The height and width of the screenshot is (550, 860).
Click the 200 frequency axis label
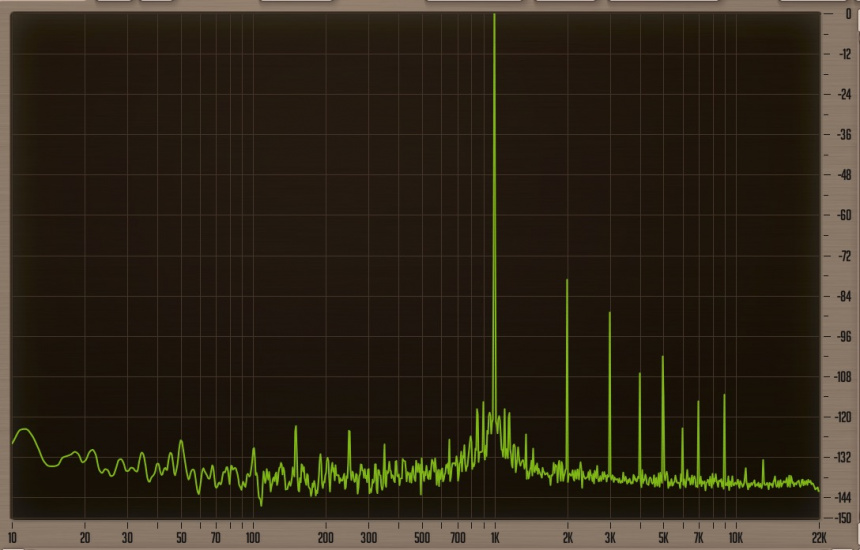click(x=326, y=537)
